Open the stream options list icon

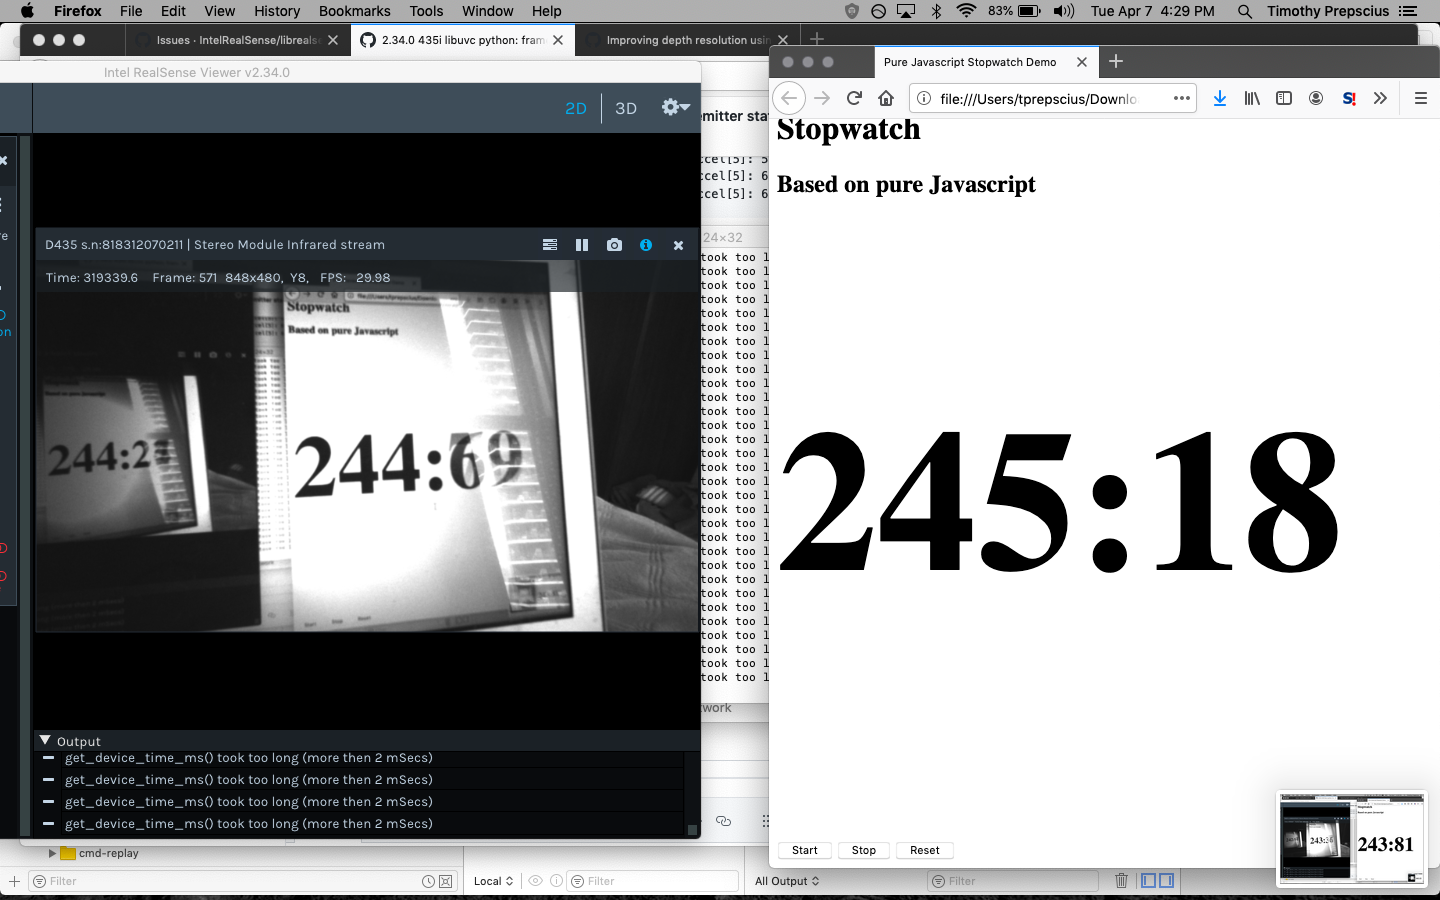click(549, 244)
